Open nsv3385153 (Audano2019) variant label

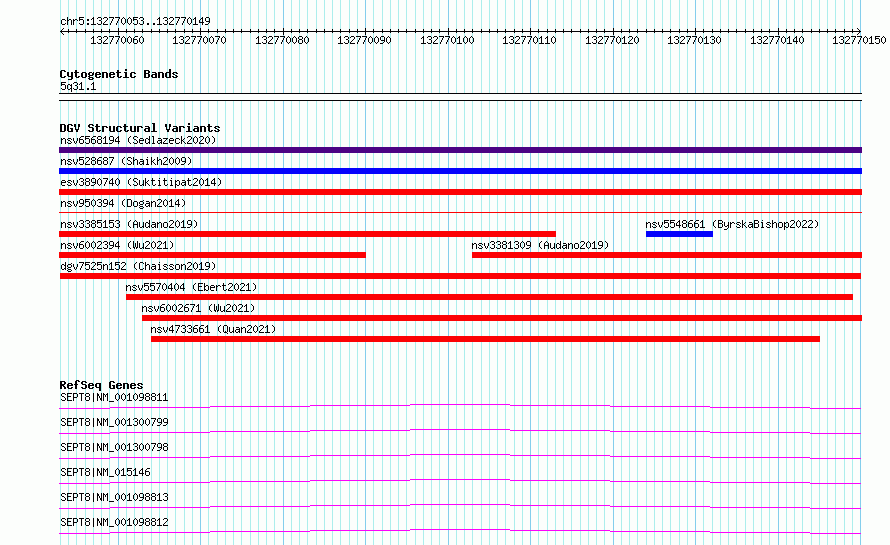129,224
